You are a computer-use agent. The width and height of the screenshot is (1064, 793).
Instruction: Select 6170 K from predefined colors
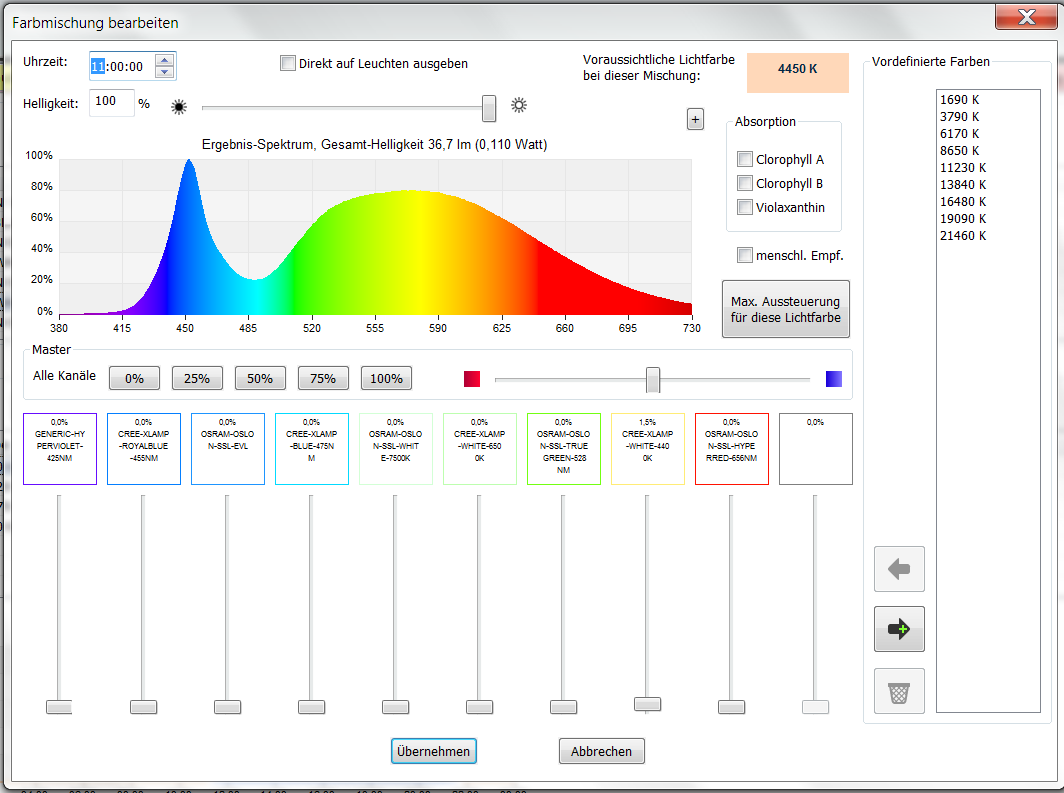pyautogui.click(x=960, y=133)
